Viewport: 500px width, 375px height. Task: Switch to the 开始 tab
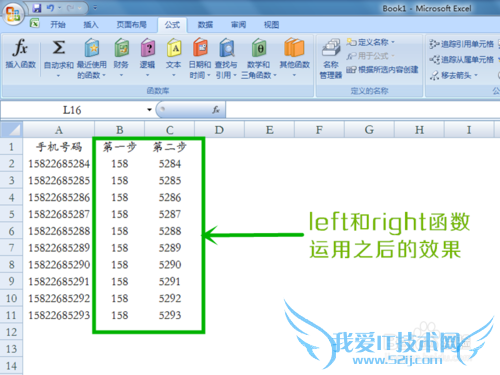pos(58,25)
